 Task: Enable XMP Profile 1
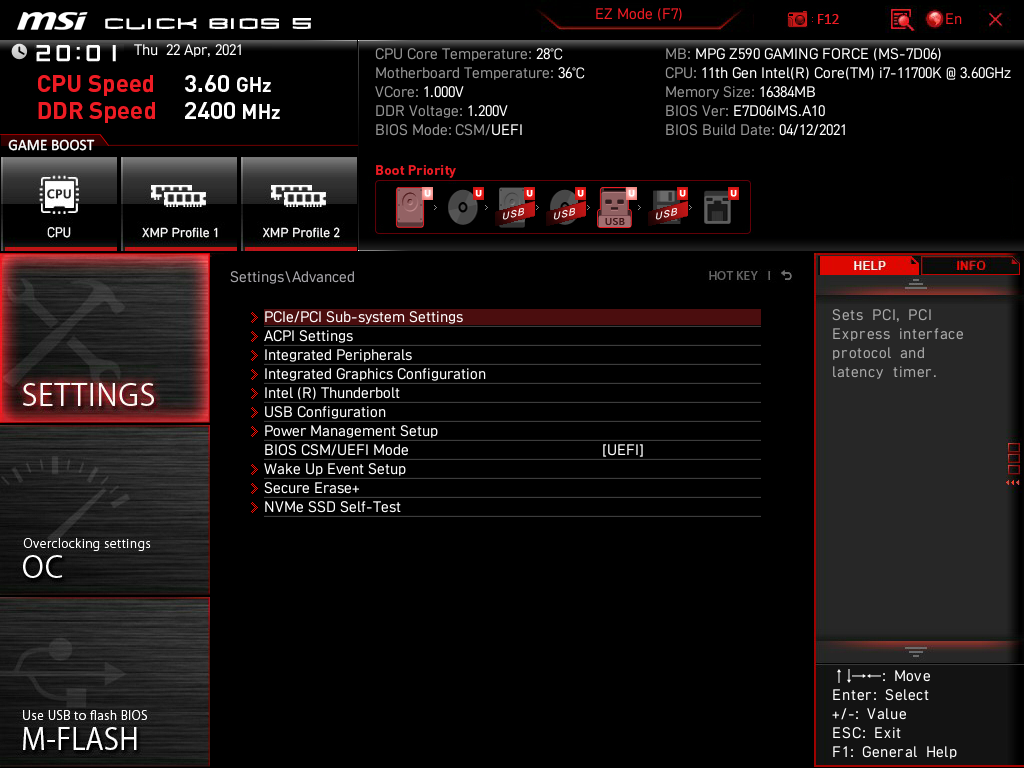179,203
